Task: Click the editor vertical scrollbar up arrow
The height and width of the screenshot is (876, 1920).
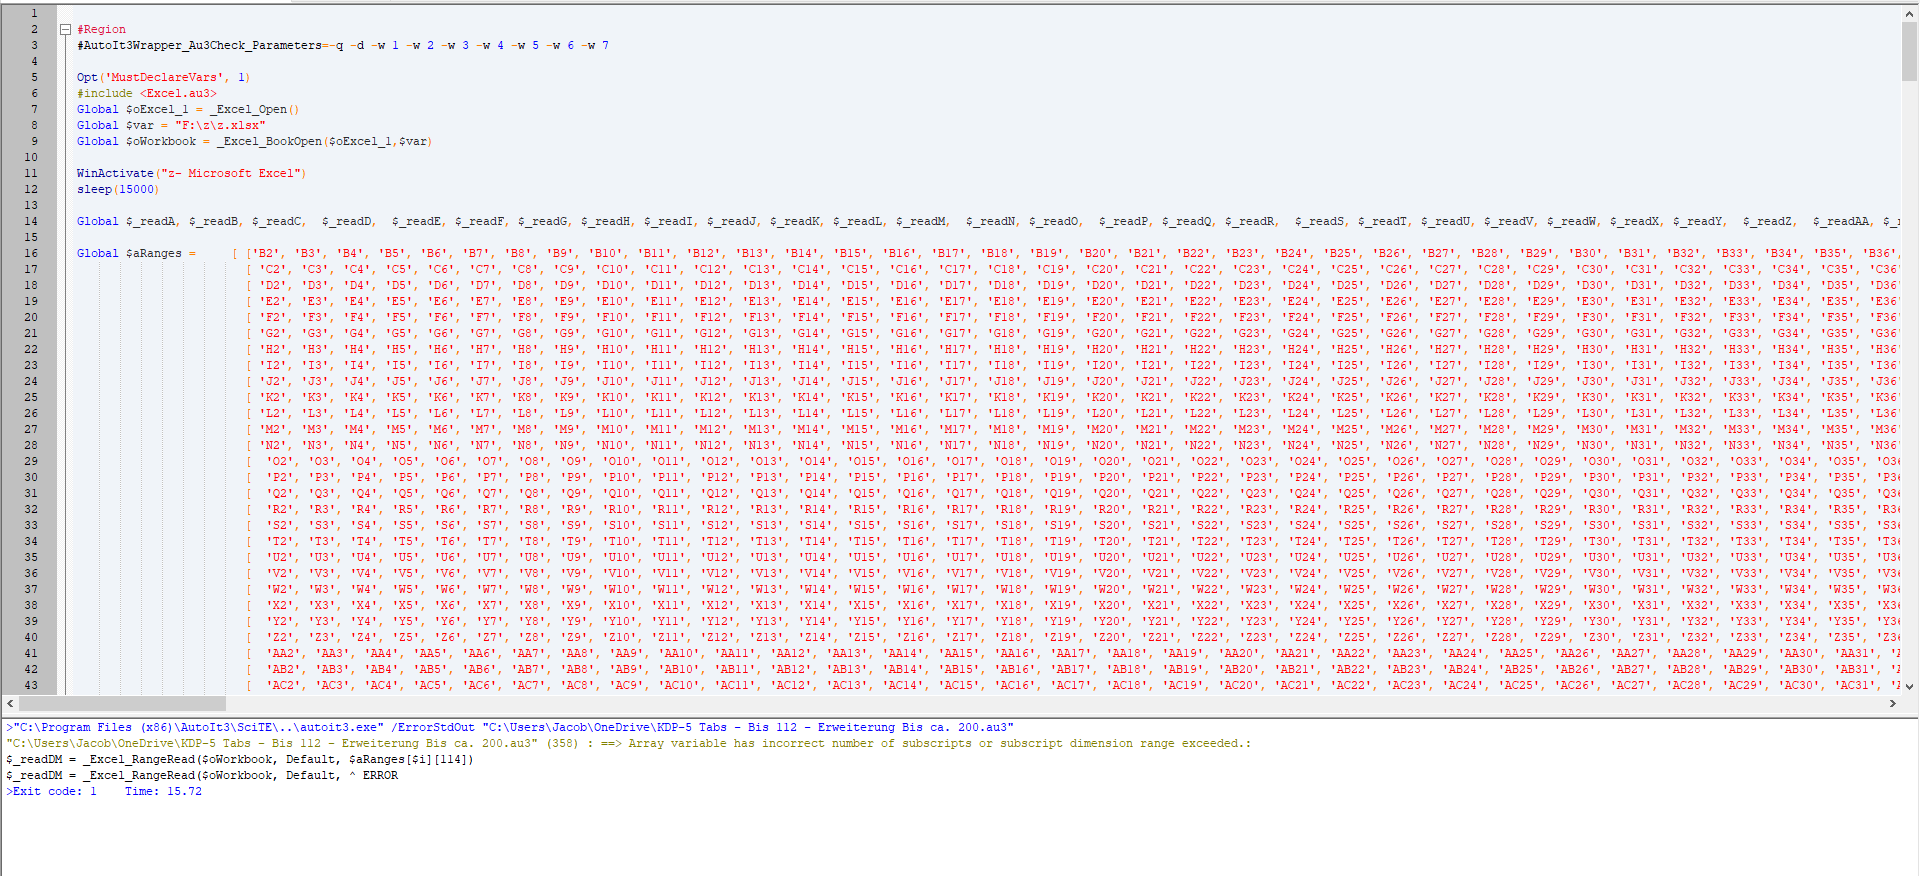Action: [1909, 13]
